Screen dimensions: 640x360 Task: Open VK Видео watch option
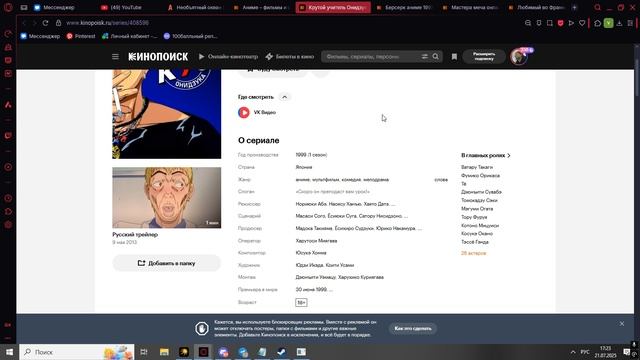coord(257,112)
